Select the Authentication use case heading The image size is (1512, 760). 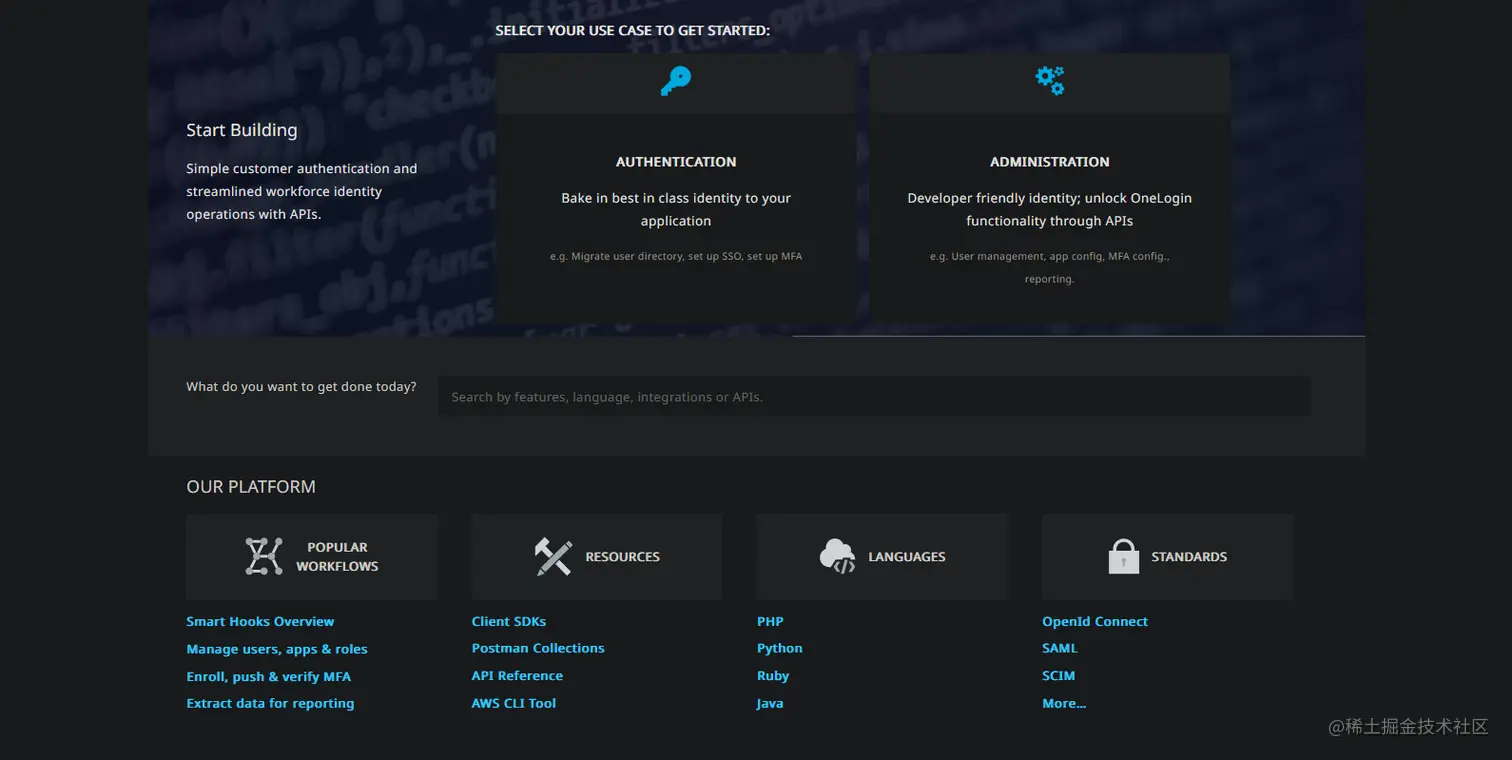click(676, 162)
